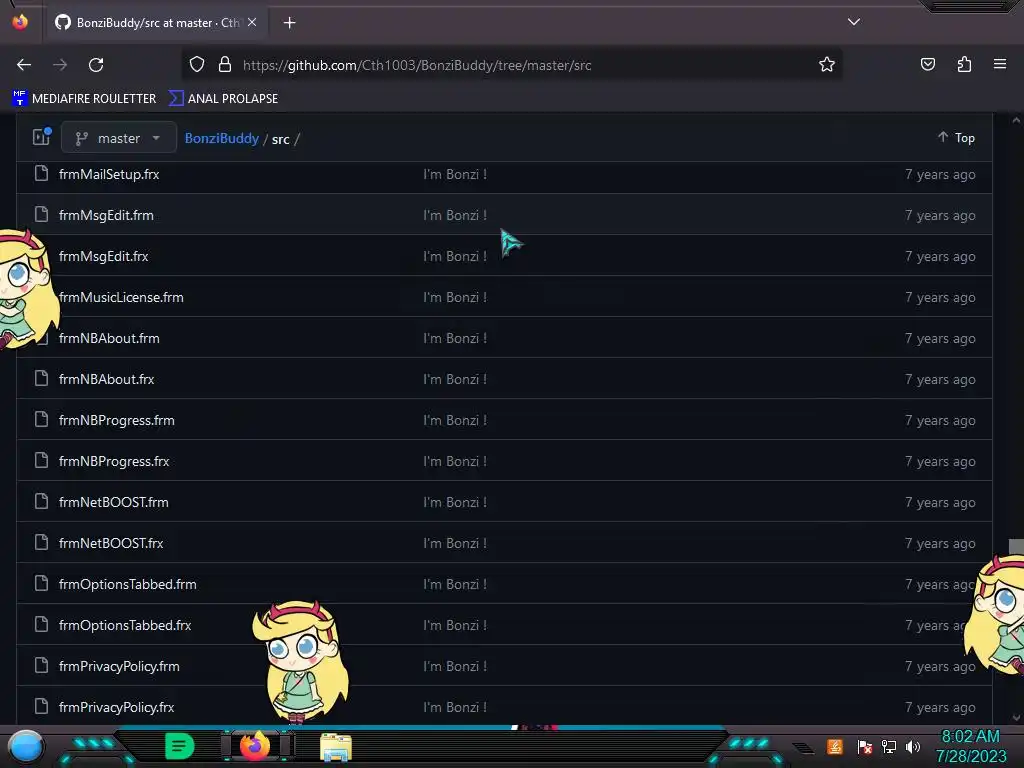Go back to the previous page
The image size is (1024, 768).
24,65
